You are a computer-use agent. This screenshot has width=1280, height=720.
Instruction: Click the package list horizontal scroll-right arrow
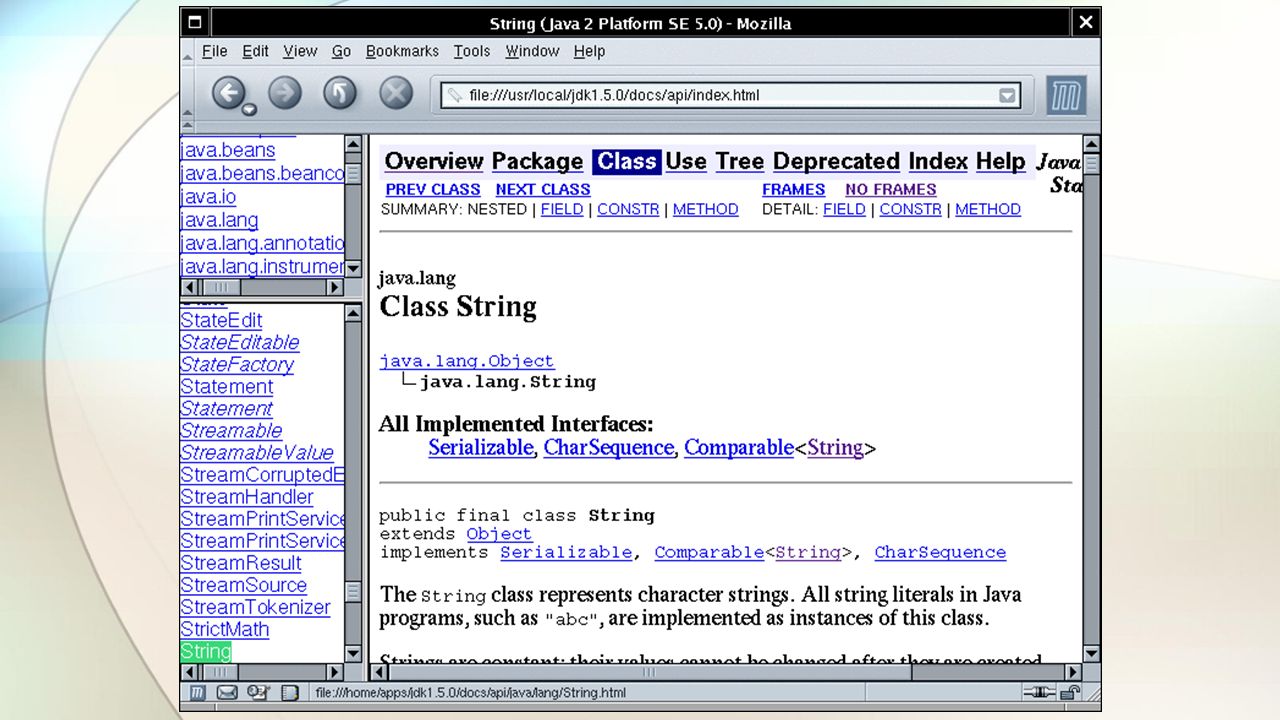336,287
